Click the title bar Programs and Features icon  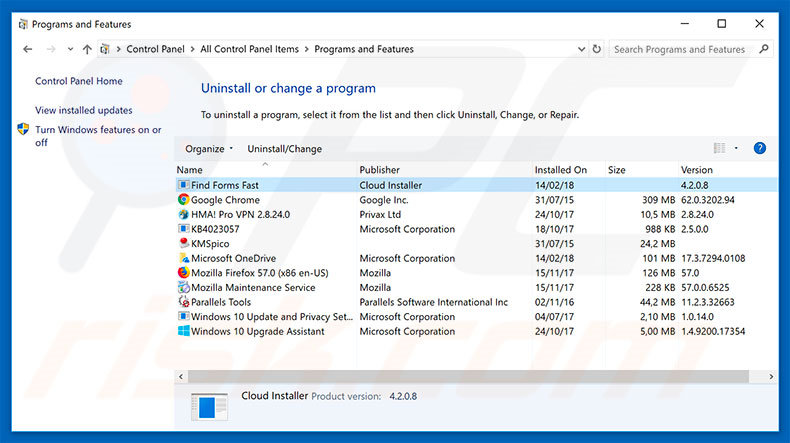coord(23,24)
